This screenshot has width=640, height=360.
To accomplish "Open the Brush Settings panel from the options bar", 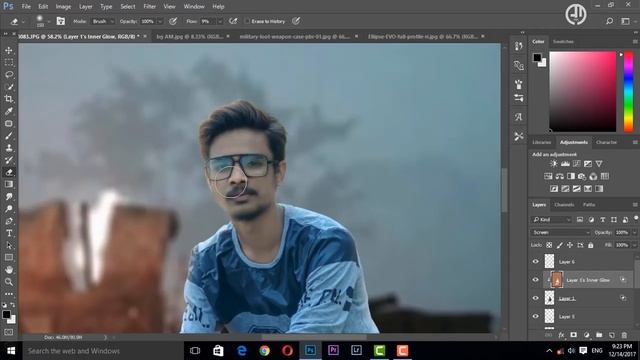I will click(61, 21).
